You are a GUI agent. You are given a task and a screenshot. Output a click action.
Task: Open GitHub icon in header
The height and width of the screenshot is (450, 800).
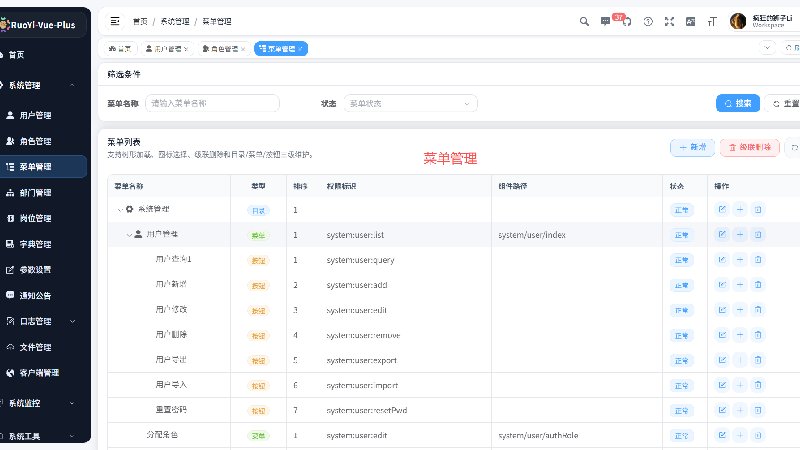click(627, 21)
